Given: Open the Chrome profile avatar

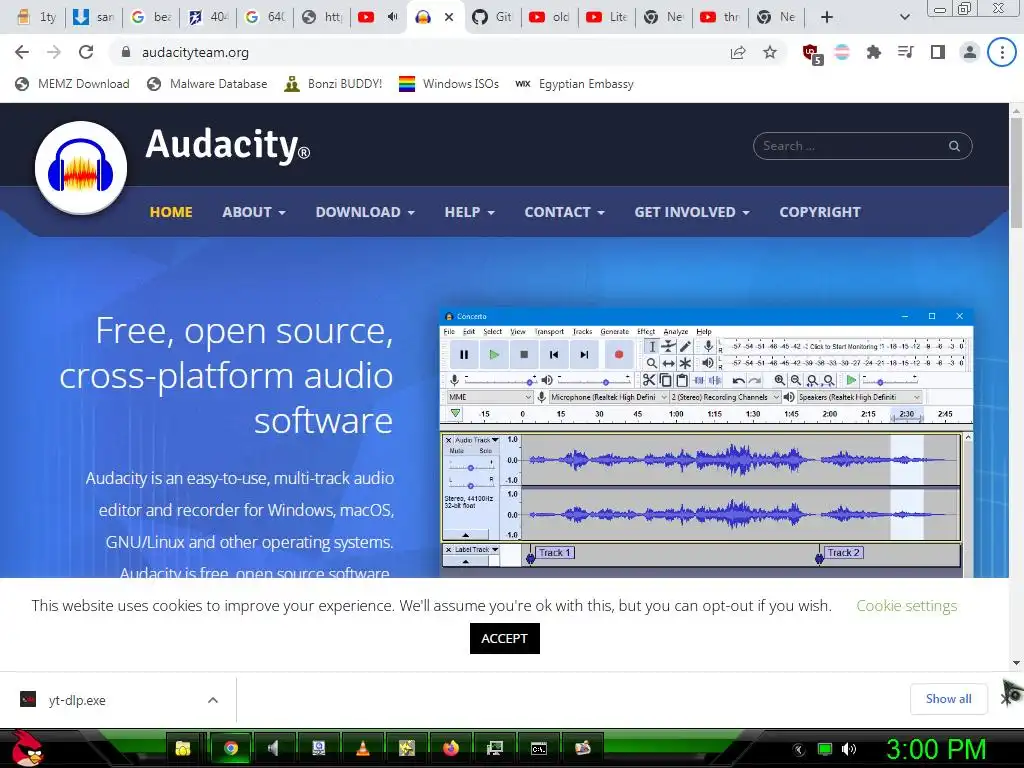Looking at the screenshot, I should click(970, 52).
